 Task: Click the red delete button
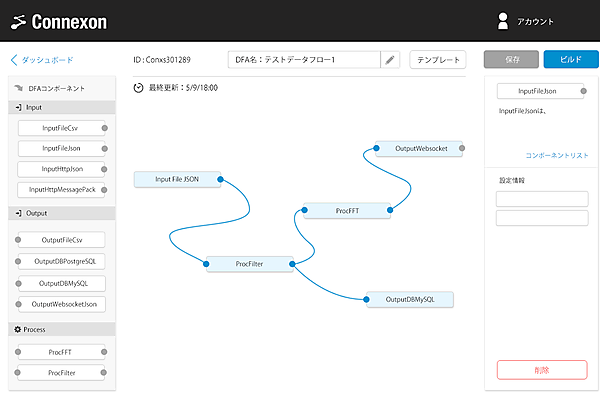pyautogui.click(x=541, y=370)
